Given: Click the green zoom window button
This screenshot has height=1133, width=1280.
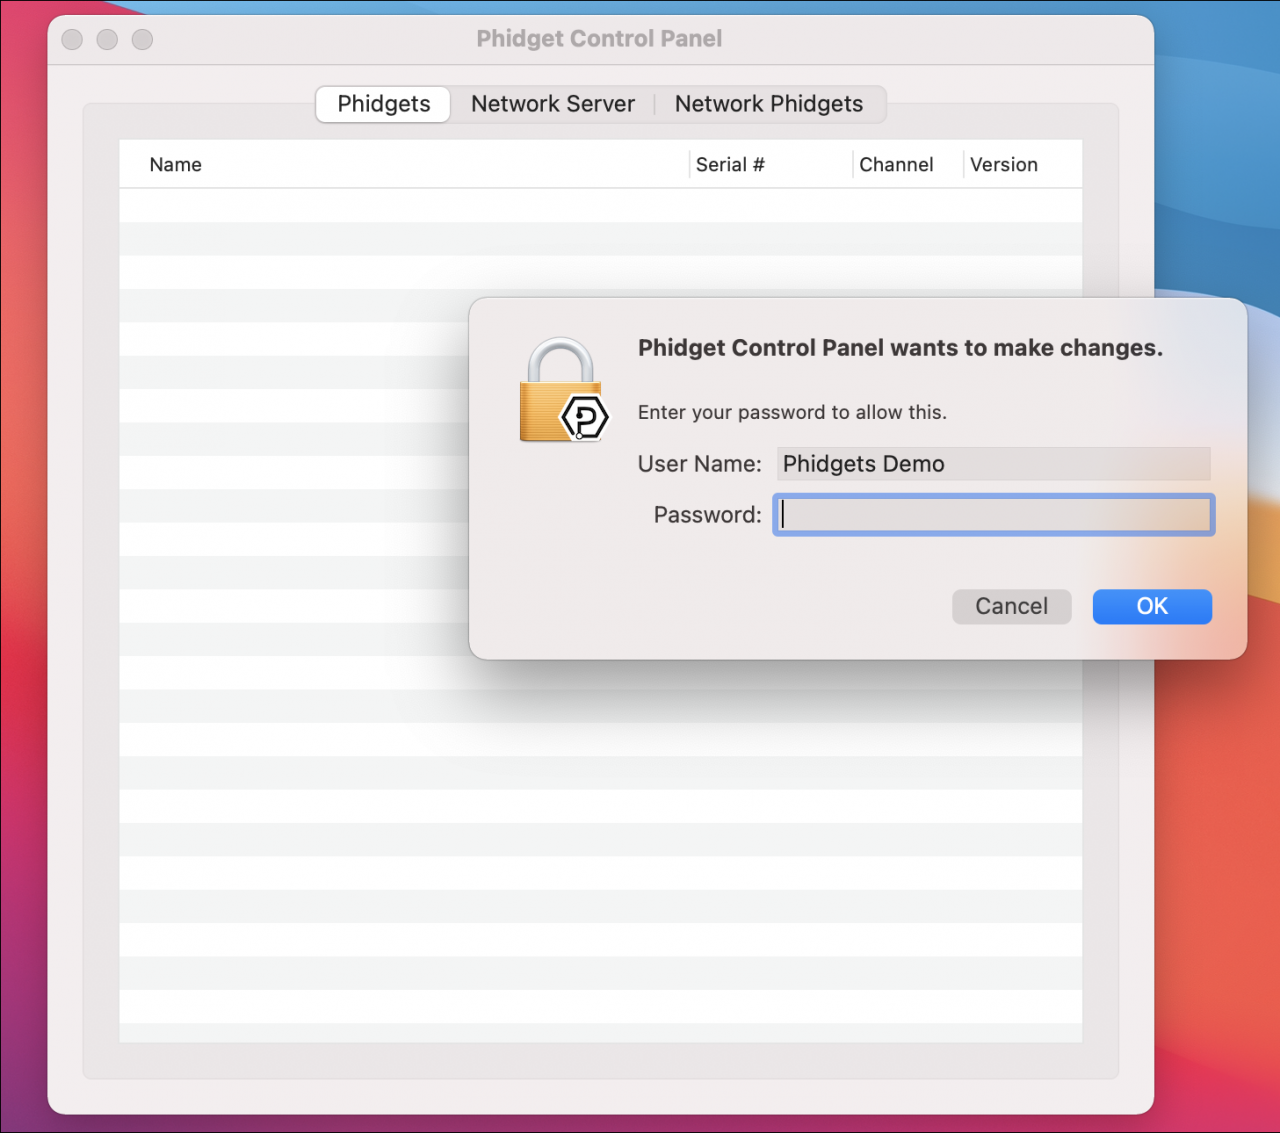Looking at the screenshot, I should click(142, 40).
